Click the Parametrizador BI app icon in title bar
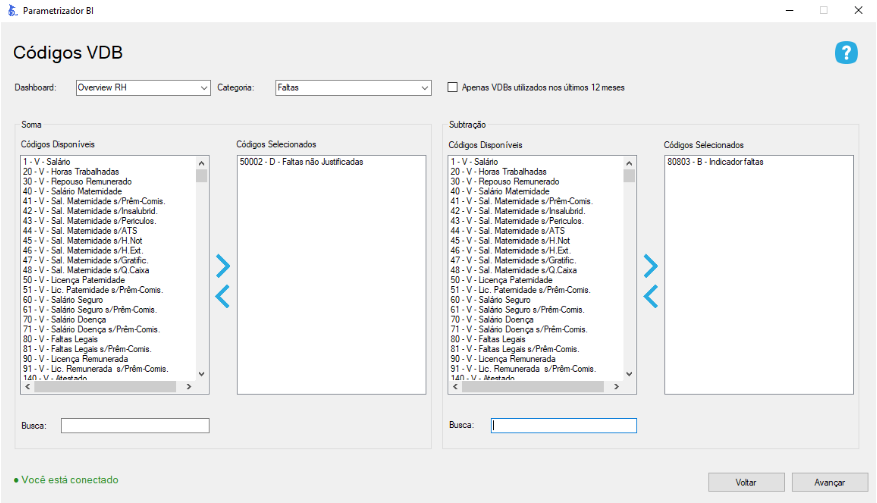Screen dimensions: 877x503 coord(12,9)
